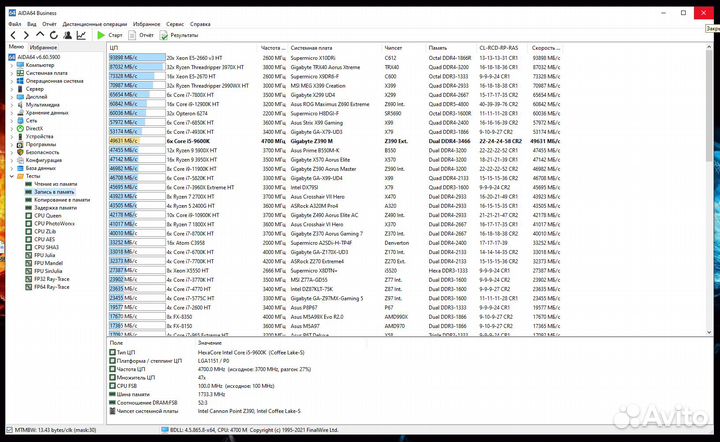Open the FPU Mandel benchmark
Image resolution: width=720 pixels, height=442 pixels.
(x=48, y=263)
